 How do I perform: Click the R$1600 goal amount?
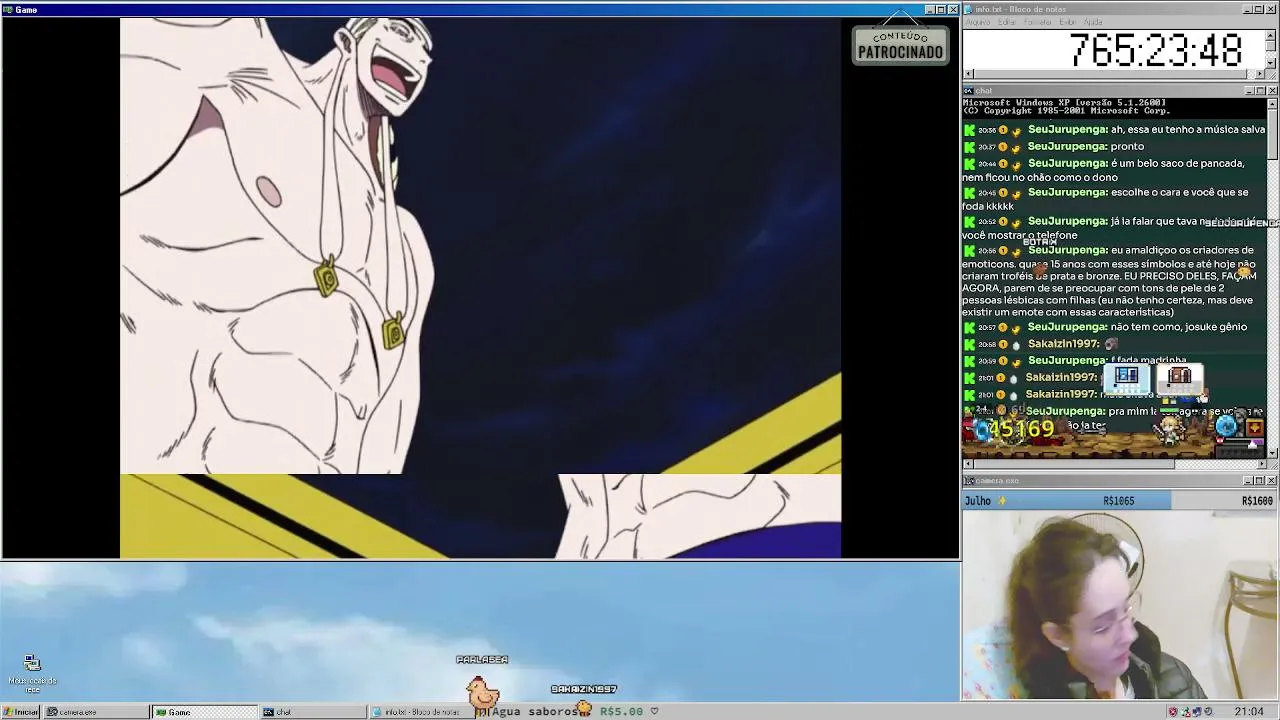tap(1257, 501)
